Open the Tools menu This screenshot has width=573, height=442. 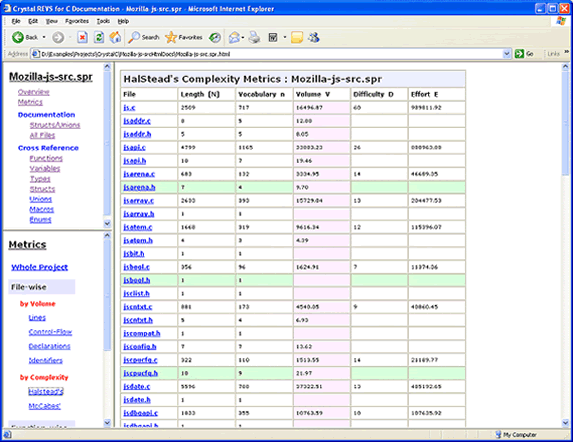[103, 21]
